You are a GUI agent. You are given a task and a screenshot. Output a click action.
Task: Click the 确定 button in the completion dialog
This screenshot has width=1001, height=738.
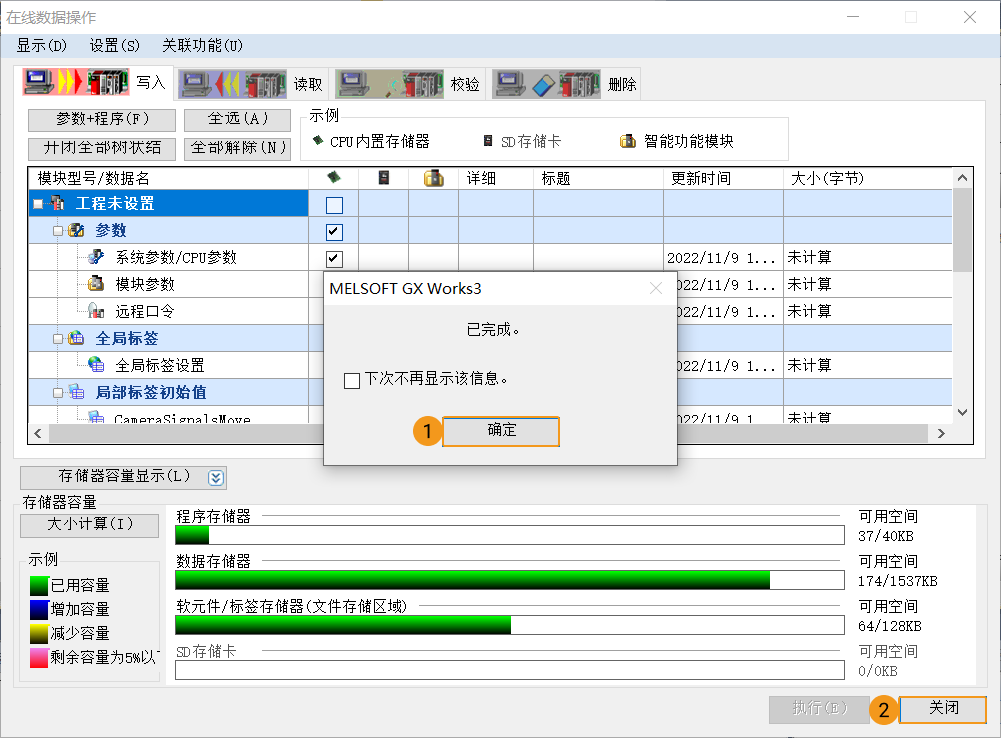pyautogui.click(x=499, y=431)
